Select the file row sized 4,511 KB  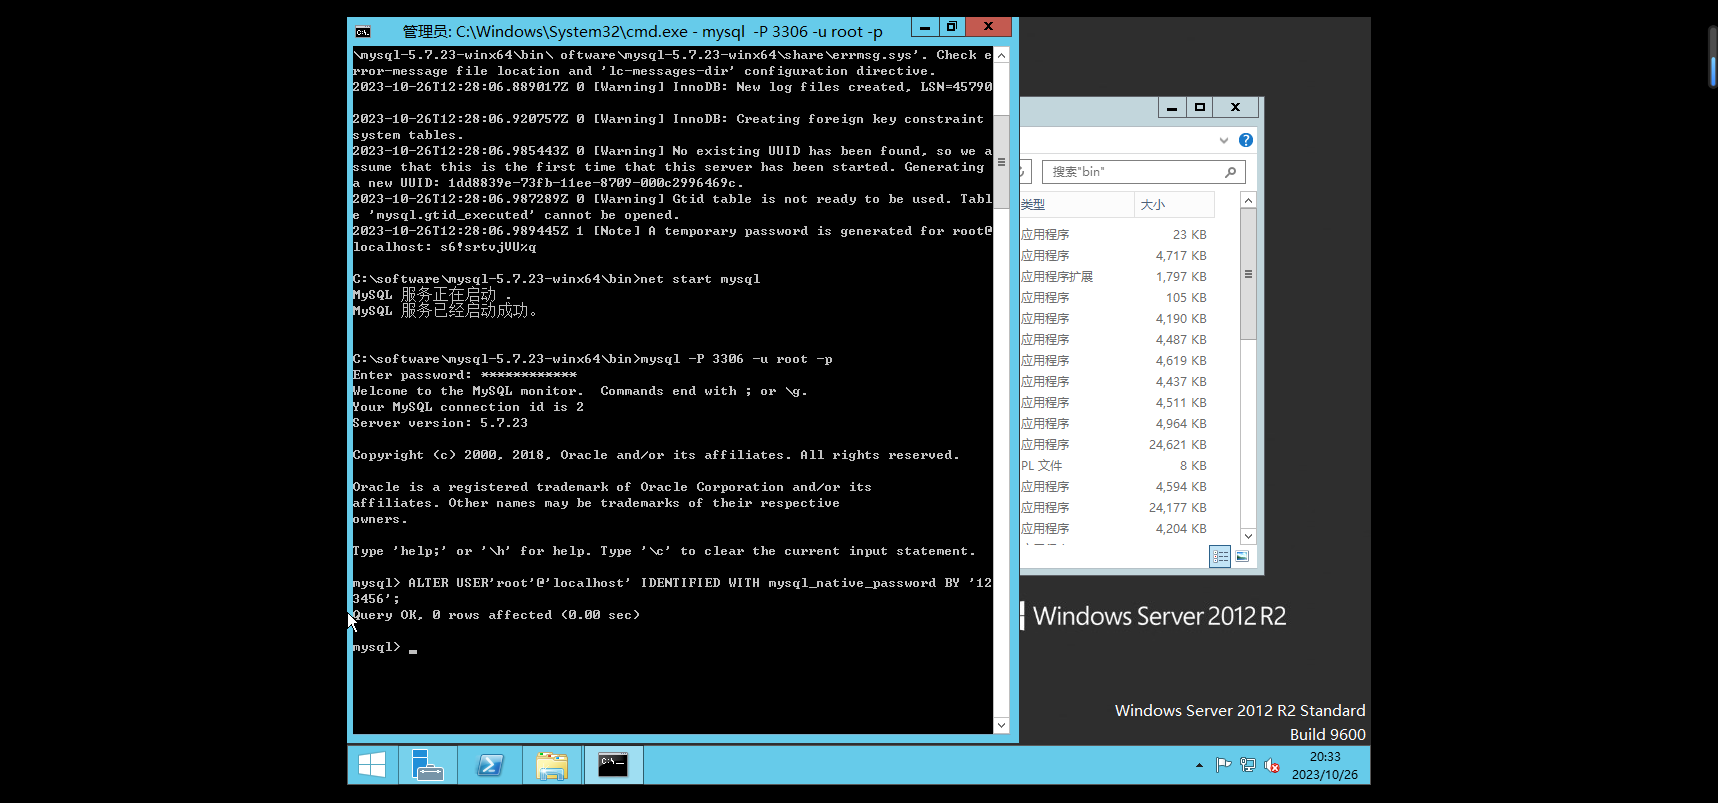1117,403
